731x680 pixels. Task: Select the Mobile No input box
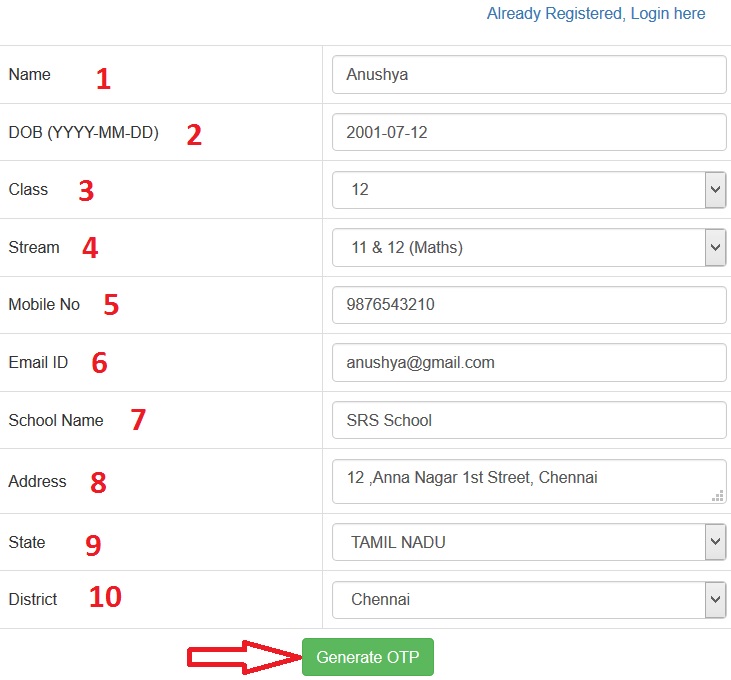coord(528,305)
